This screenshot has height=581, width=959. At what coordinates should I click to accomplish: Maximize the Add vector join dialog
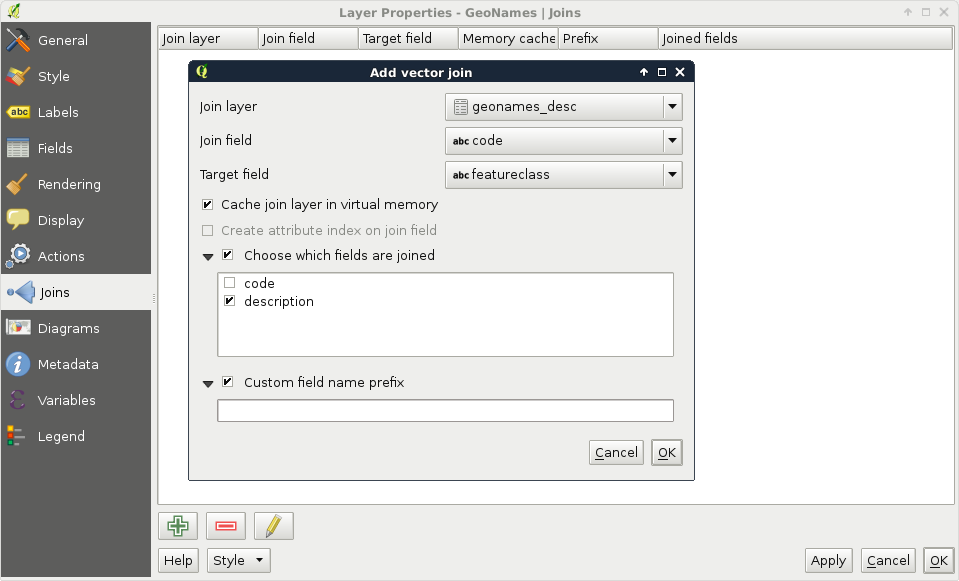click(662, 72)
